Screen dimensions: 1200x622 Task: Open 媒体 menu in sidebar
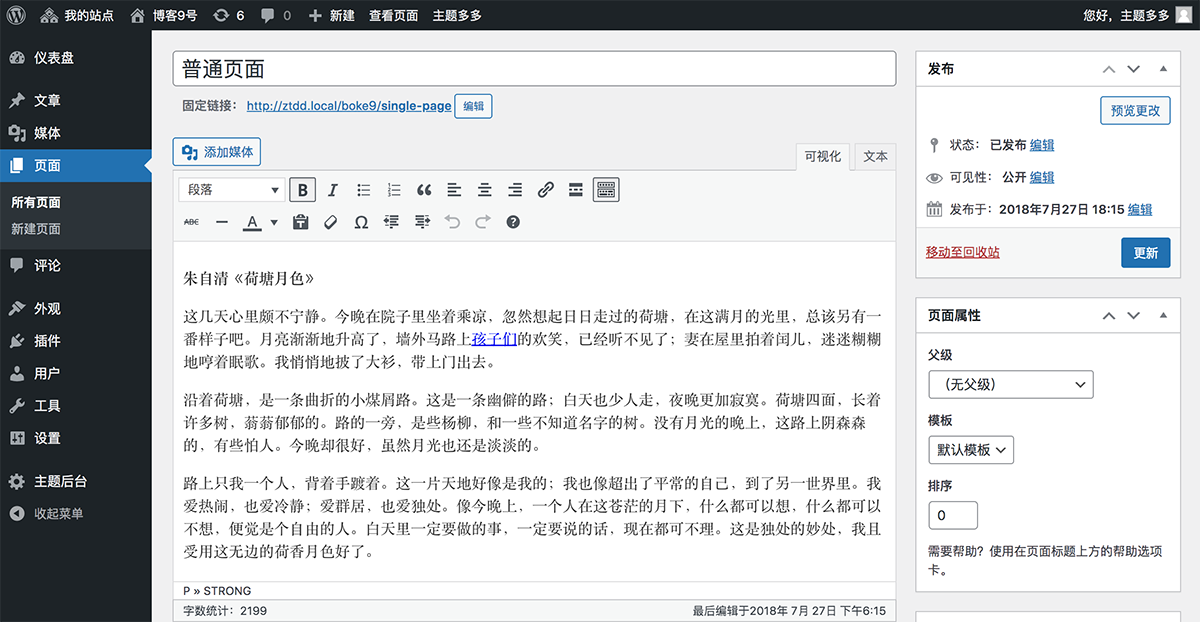click(76, 133)
